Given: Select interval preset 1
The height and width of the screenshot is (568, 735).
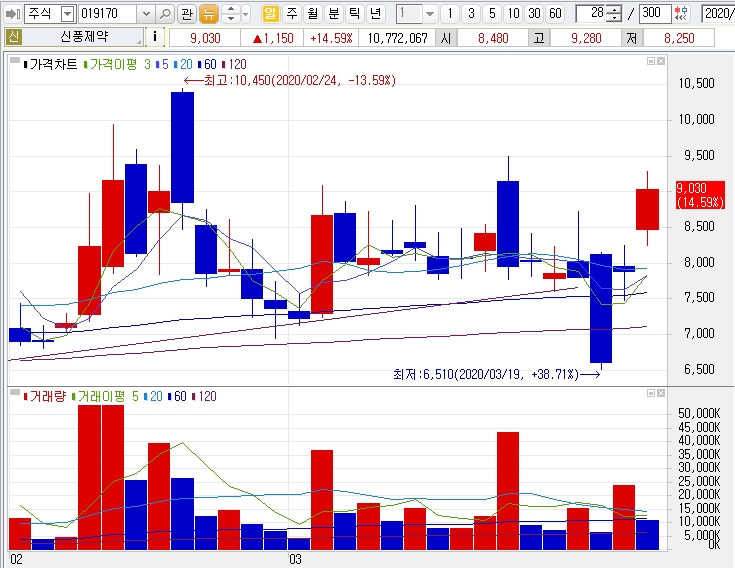Looking at the screenshot, I should 450,14.
